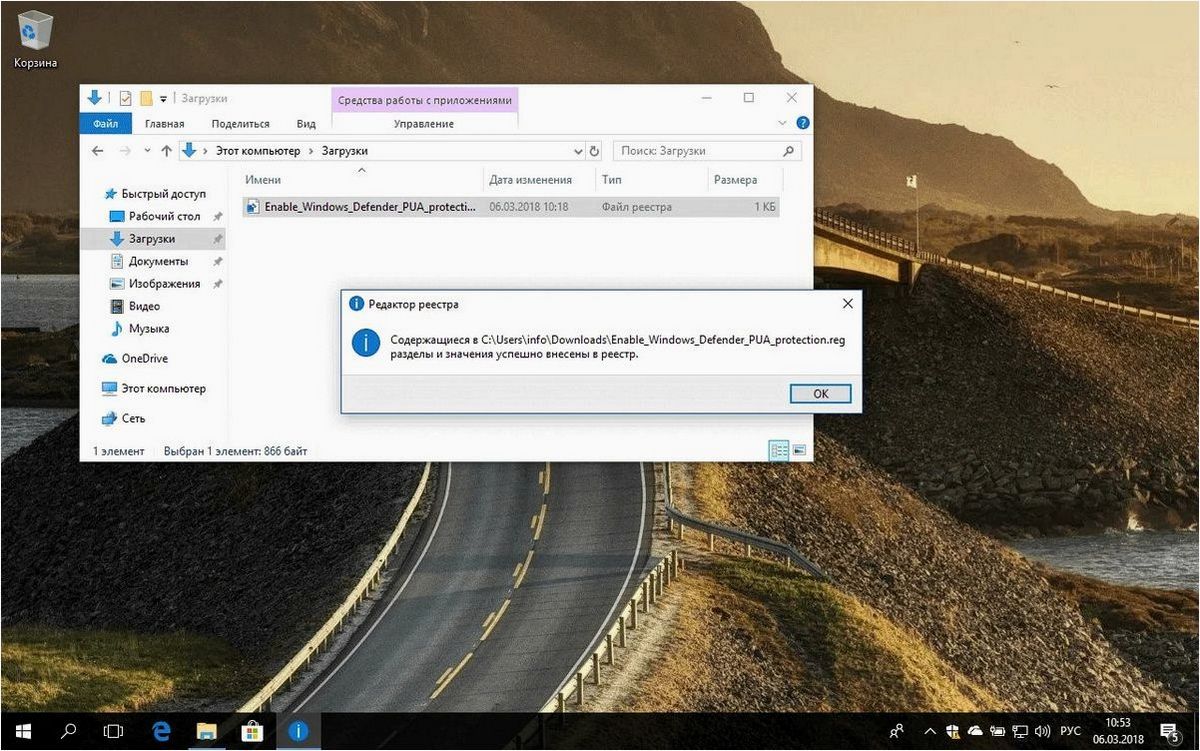This screenshot has width=1200, height=751.
Task: Click the Файл реестра type cell
Action: coord(636,207)
